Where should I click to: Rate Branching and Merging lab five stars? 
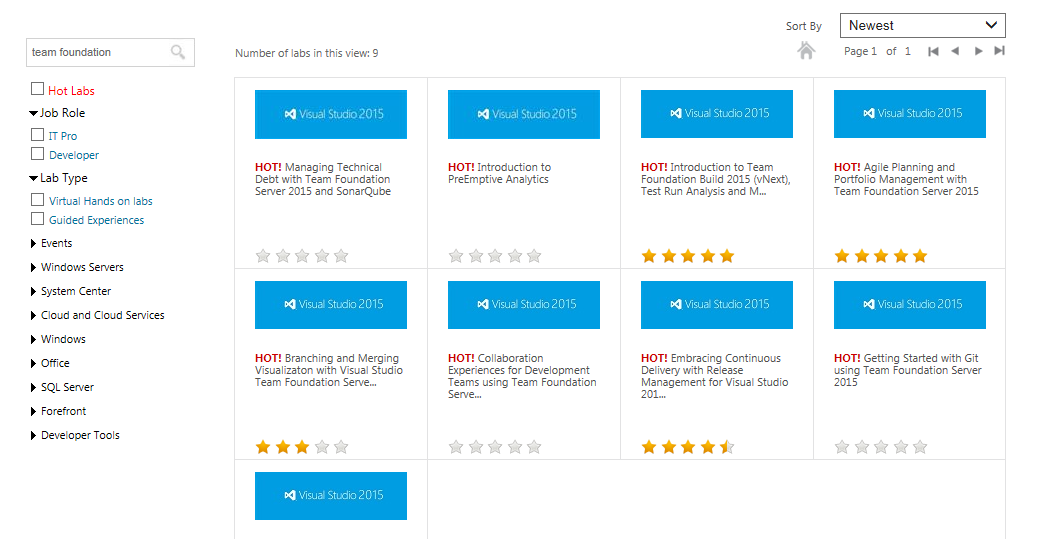pos(341,447)
